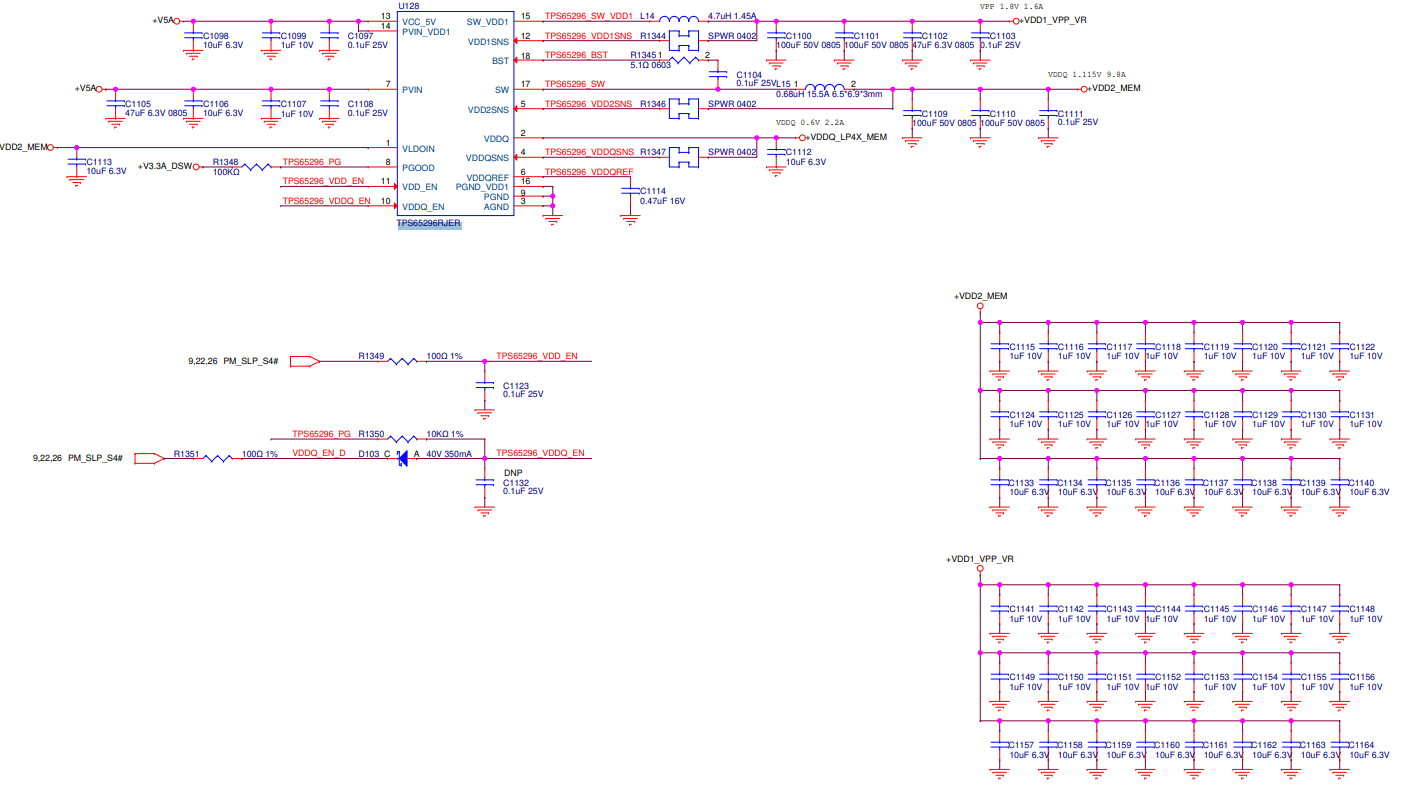Click the L15 inductor coil symbol
The width and height of the screenshot is (1410, 806).
coord(825,87)
